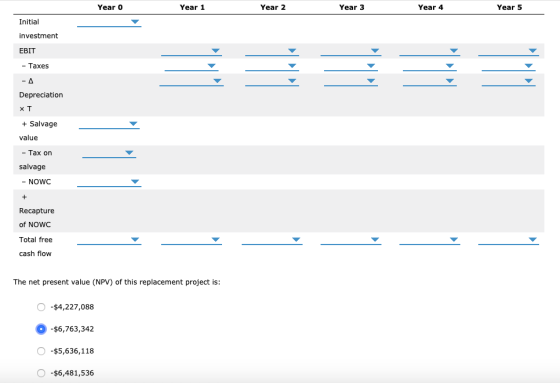The image size is (560, 383).
Task: Expand the Taxes Year 4 dropdown
Action: coord(430,66)
